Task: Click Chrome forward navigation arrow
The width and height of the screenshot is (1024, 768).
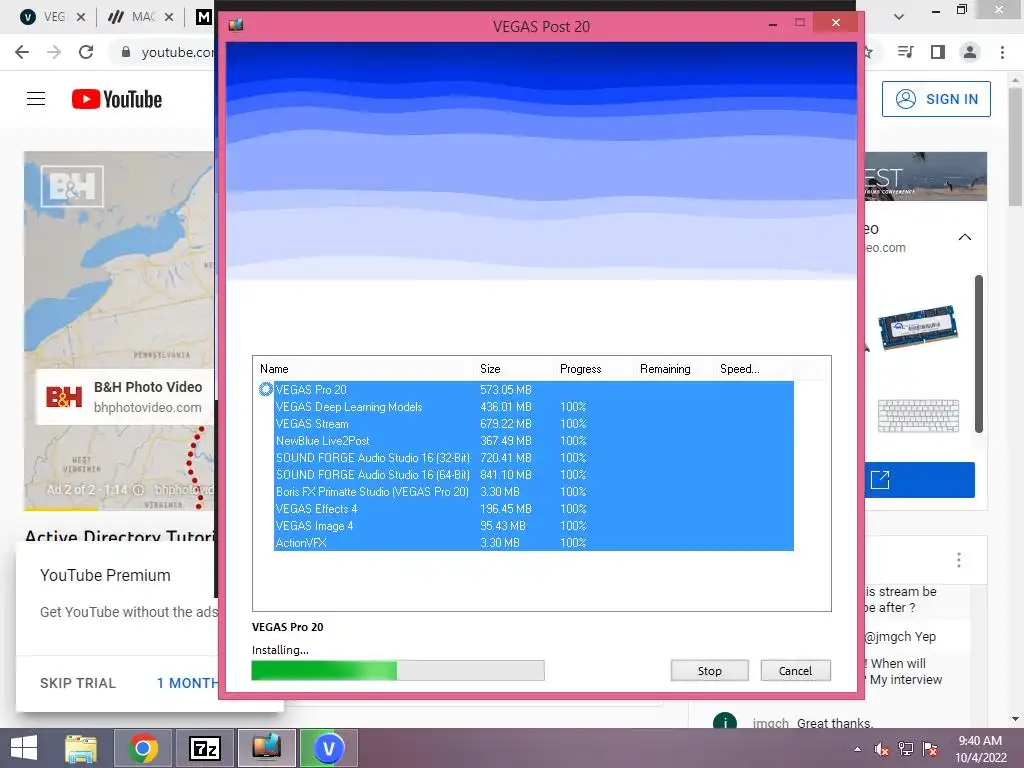Action: 54,52
